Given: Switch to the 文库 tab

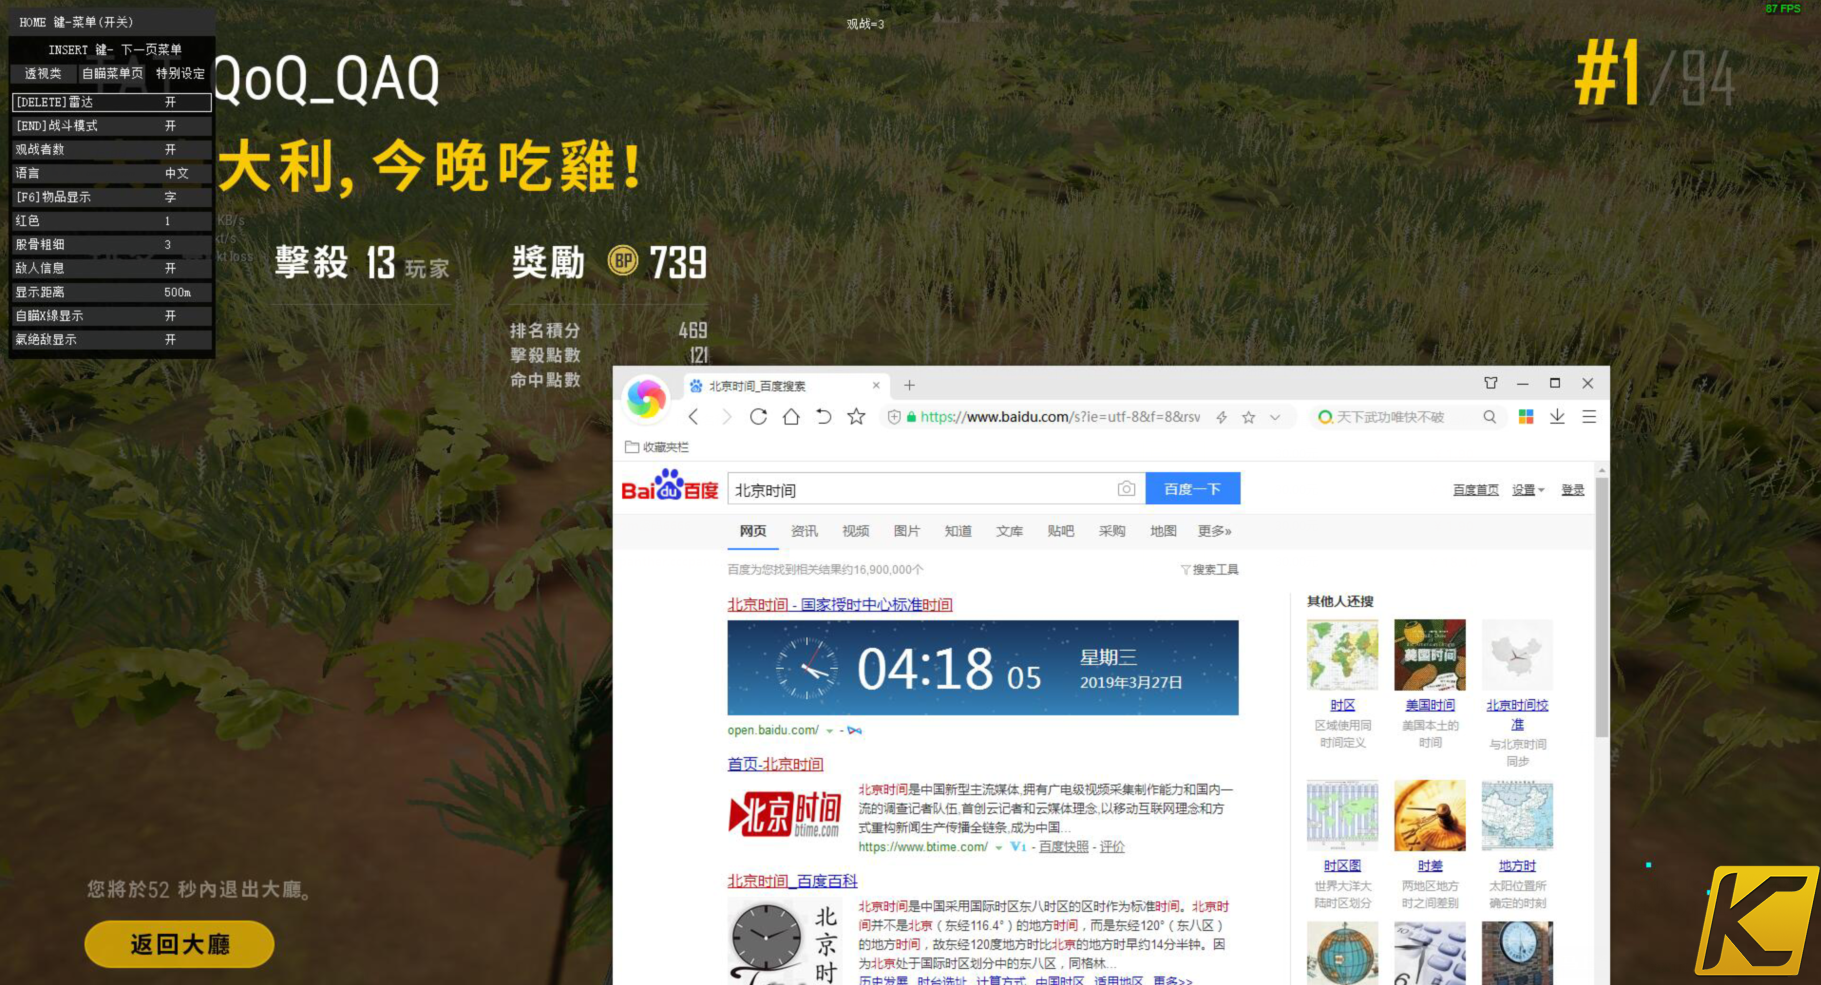Looking at the screenshot, I should [1009, 531].
